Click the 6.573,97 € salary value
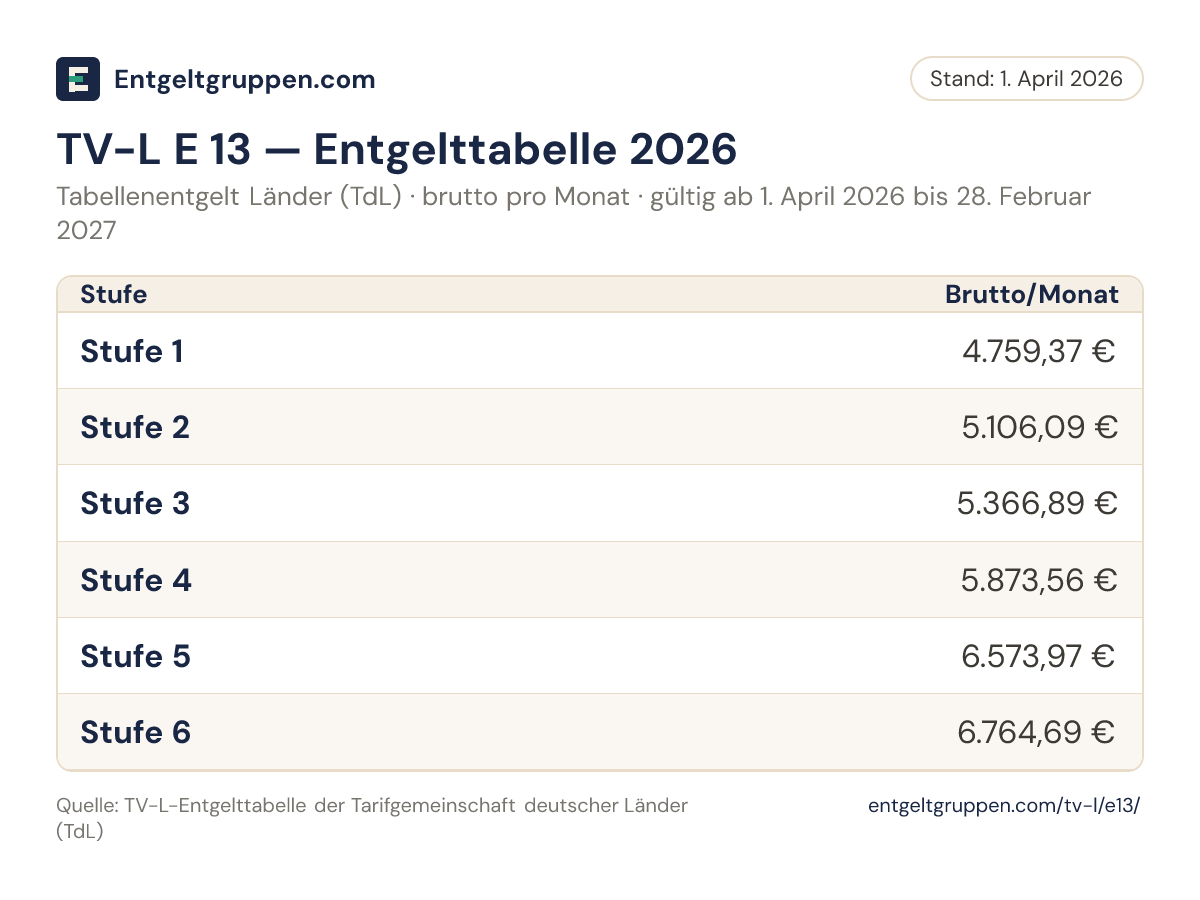 [x=1039, y=656]
